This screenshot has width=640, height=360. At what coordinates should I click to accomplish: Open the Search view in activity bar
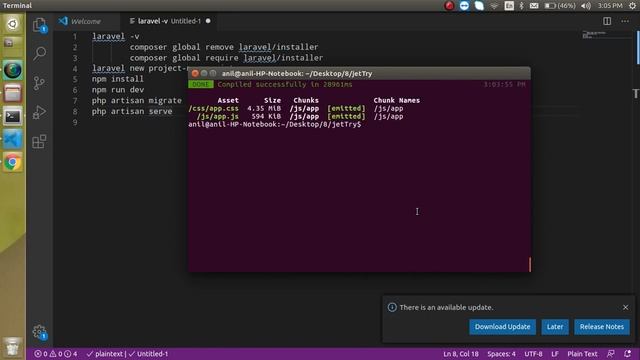tap(39, 53)
